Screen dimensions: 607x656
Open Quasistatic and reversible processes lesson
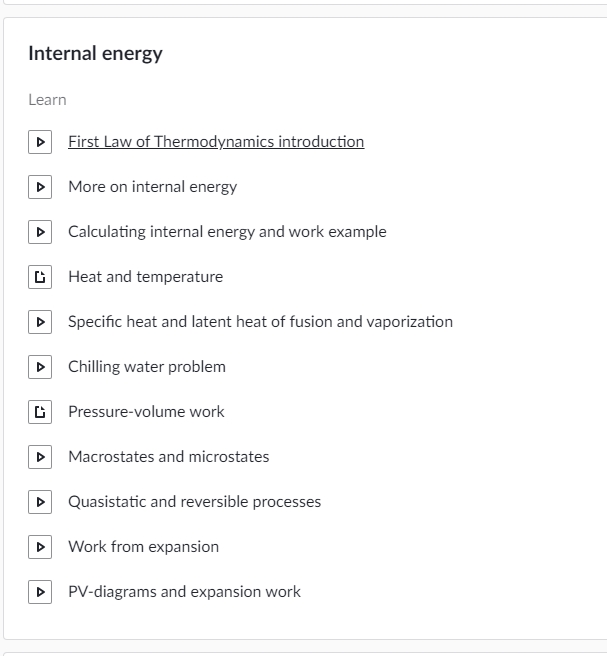pyautogui.click(x=195, y=502)
